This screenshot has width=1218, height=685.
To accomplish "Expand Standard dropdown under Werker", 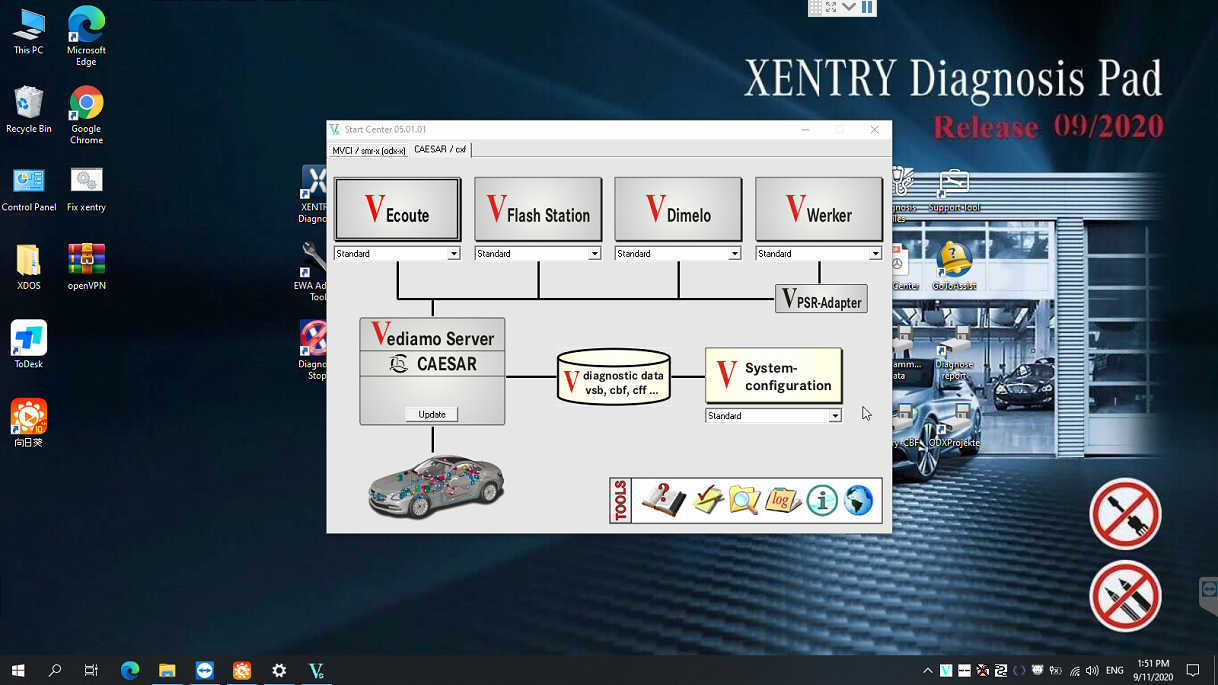I will (x=875, y=254).
